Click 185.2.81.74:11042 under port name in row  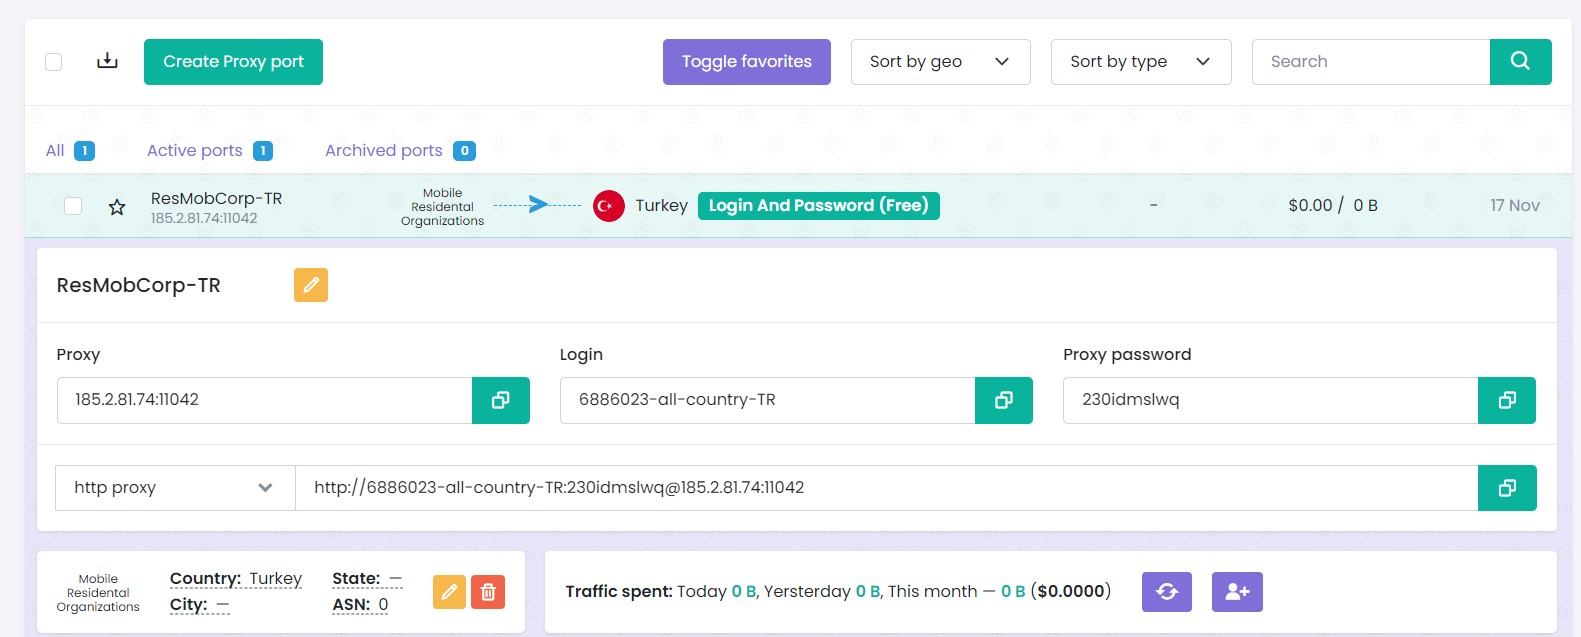click(204, 218)
